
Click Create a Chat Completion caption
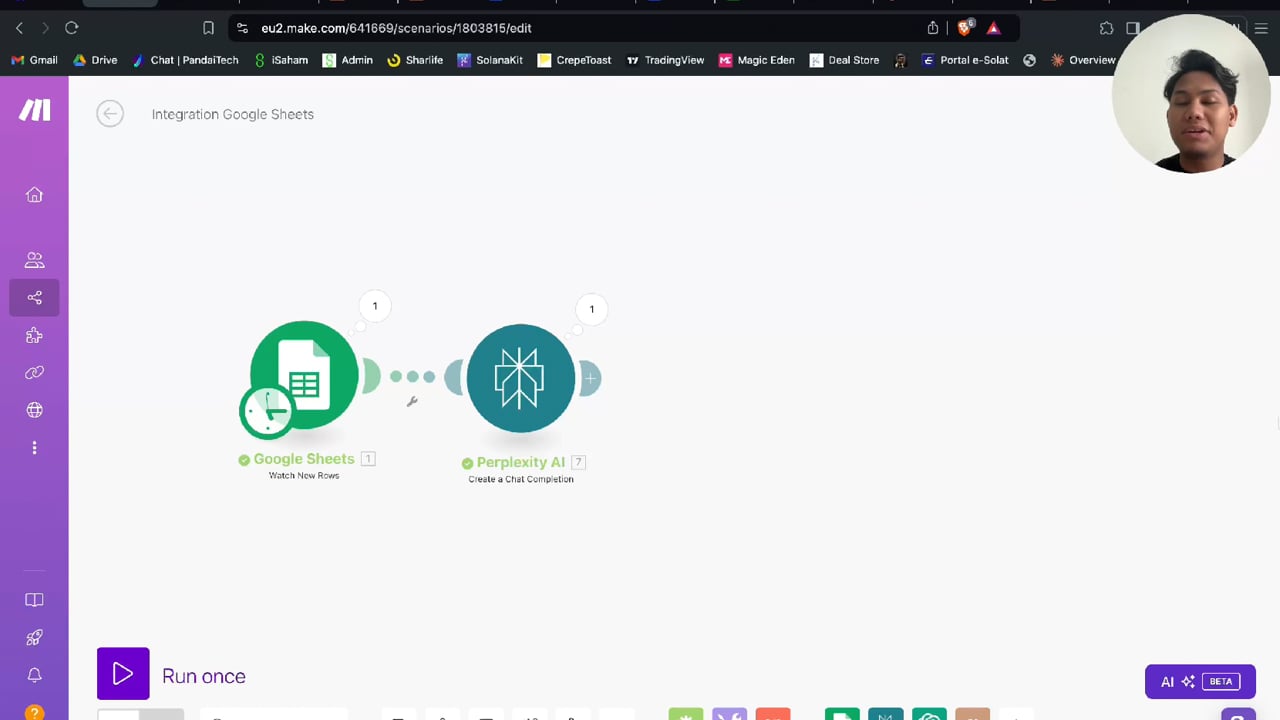pyautogui.click(x=521, y=479)
